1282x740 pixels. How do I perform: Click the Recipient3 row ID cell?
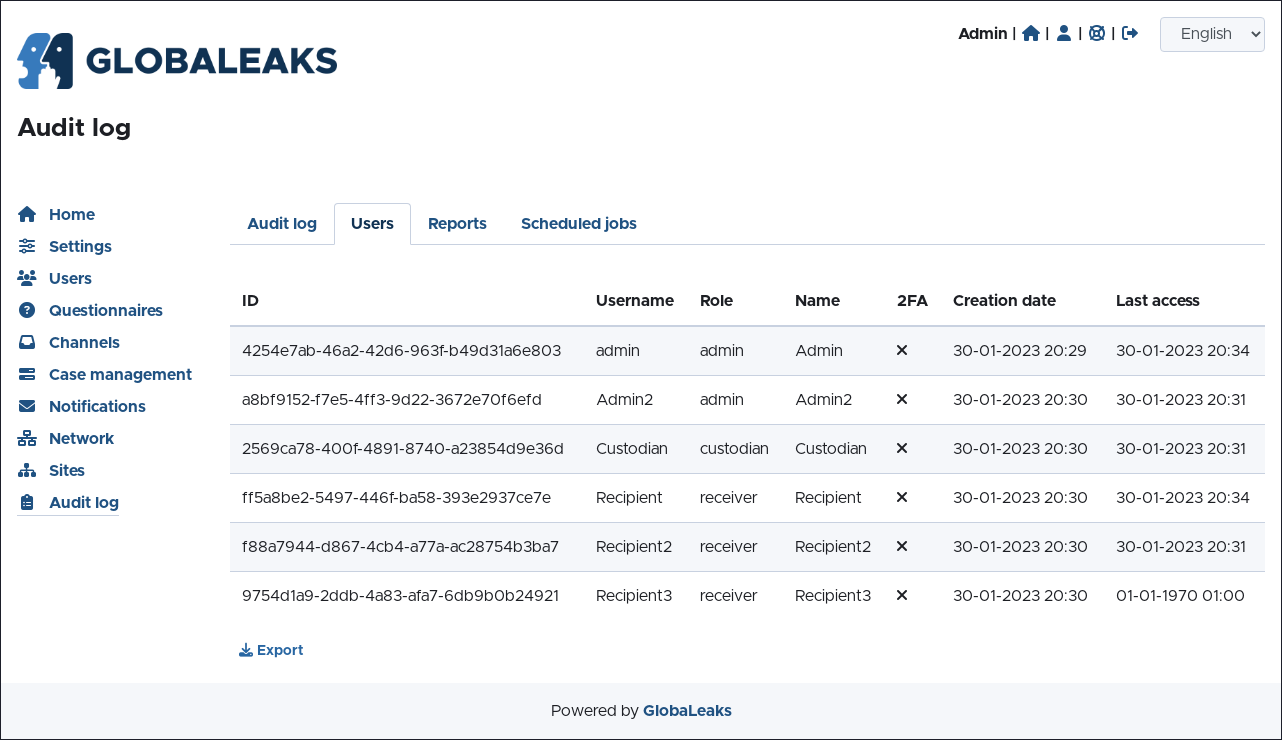[x=400, y=596]
